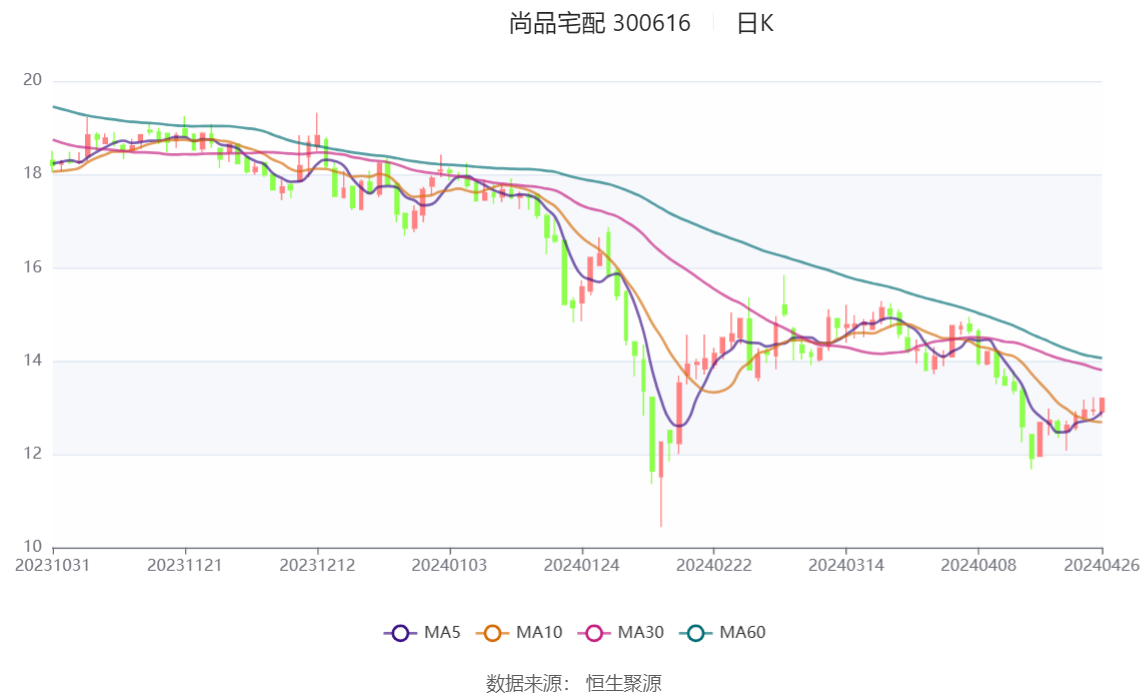Toggle the MA5 legend circle icon

401,633
